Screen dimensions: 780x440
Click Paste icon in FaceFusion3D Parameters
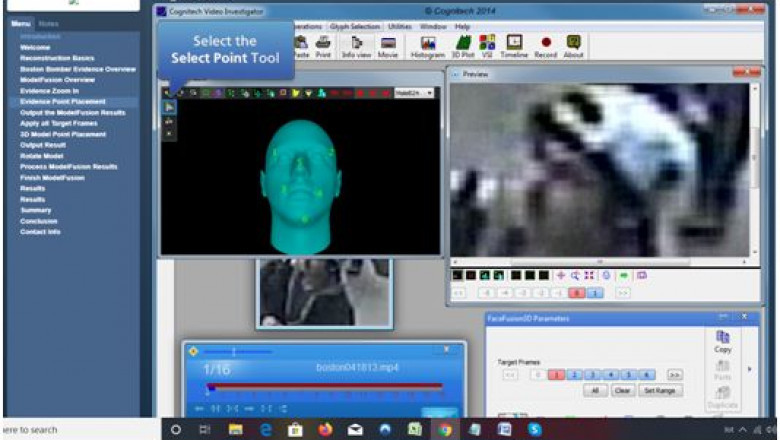[x=723, y=370]
